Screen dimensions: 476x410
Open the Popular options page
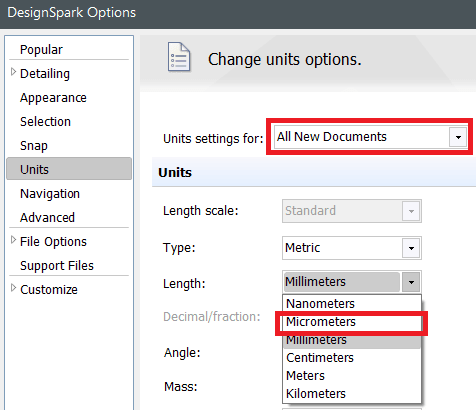pyautogui.click(x=41, y=50)
